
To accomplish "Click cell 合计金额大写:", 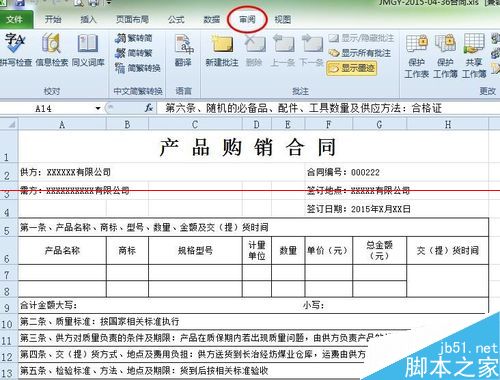I will pos(49,305).
